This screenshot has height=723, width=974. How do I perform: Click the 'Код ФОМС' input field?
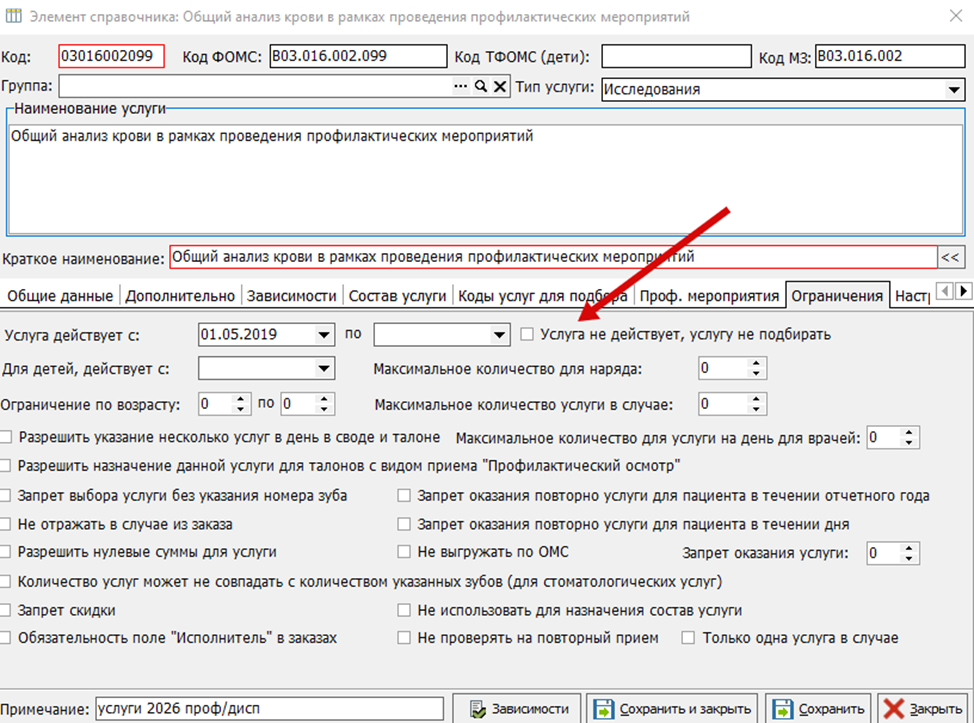coord(358,57)
